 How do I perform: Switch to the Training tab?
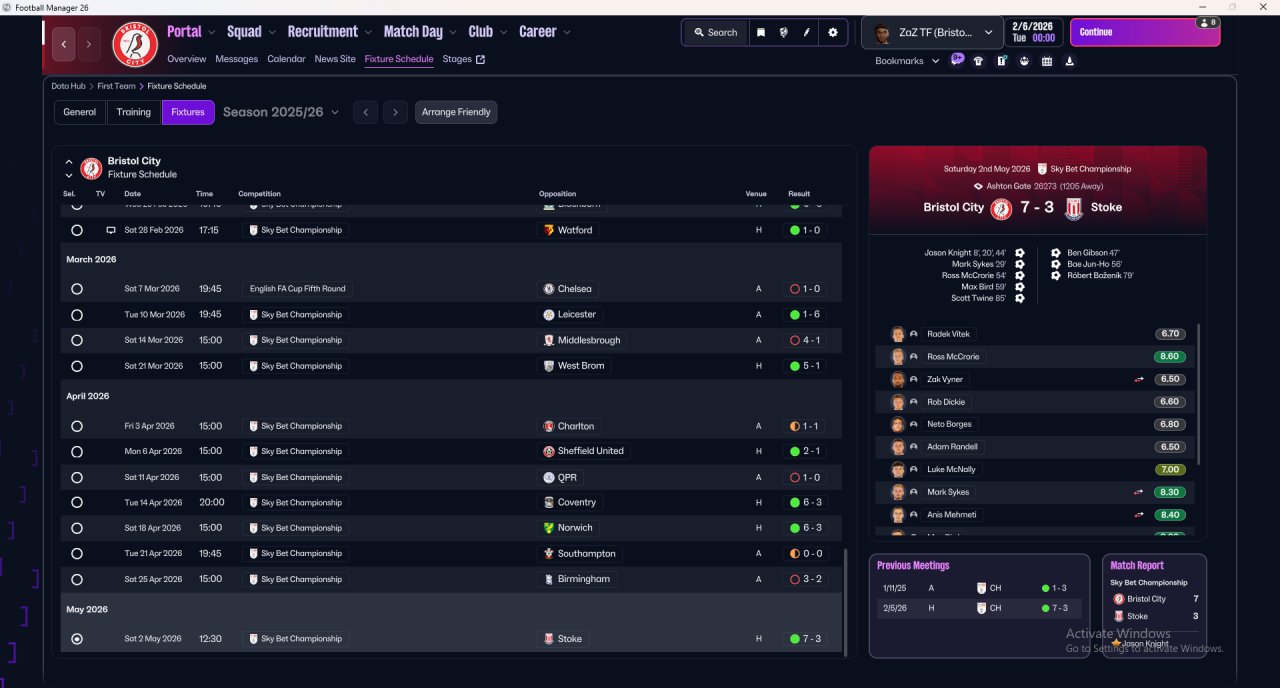[x=134, y=112]
